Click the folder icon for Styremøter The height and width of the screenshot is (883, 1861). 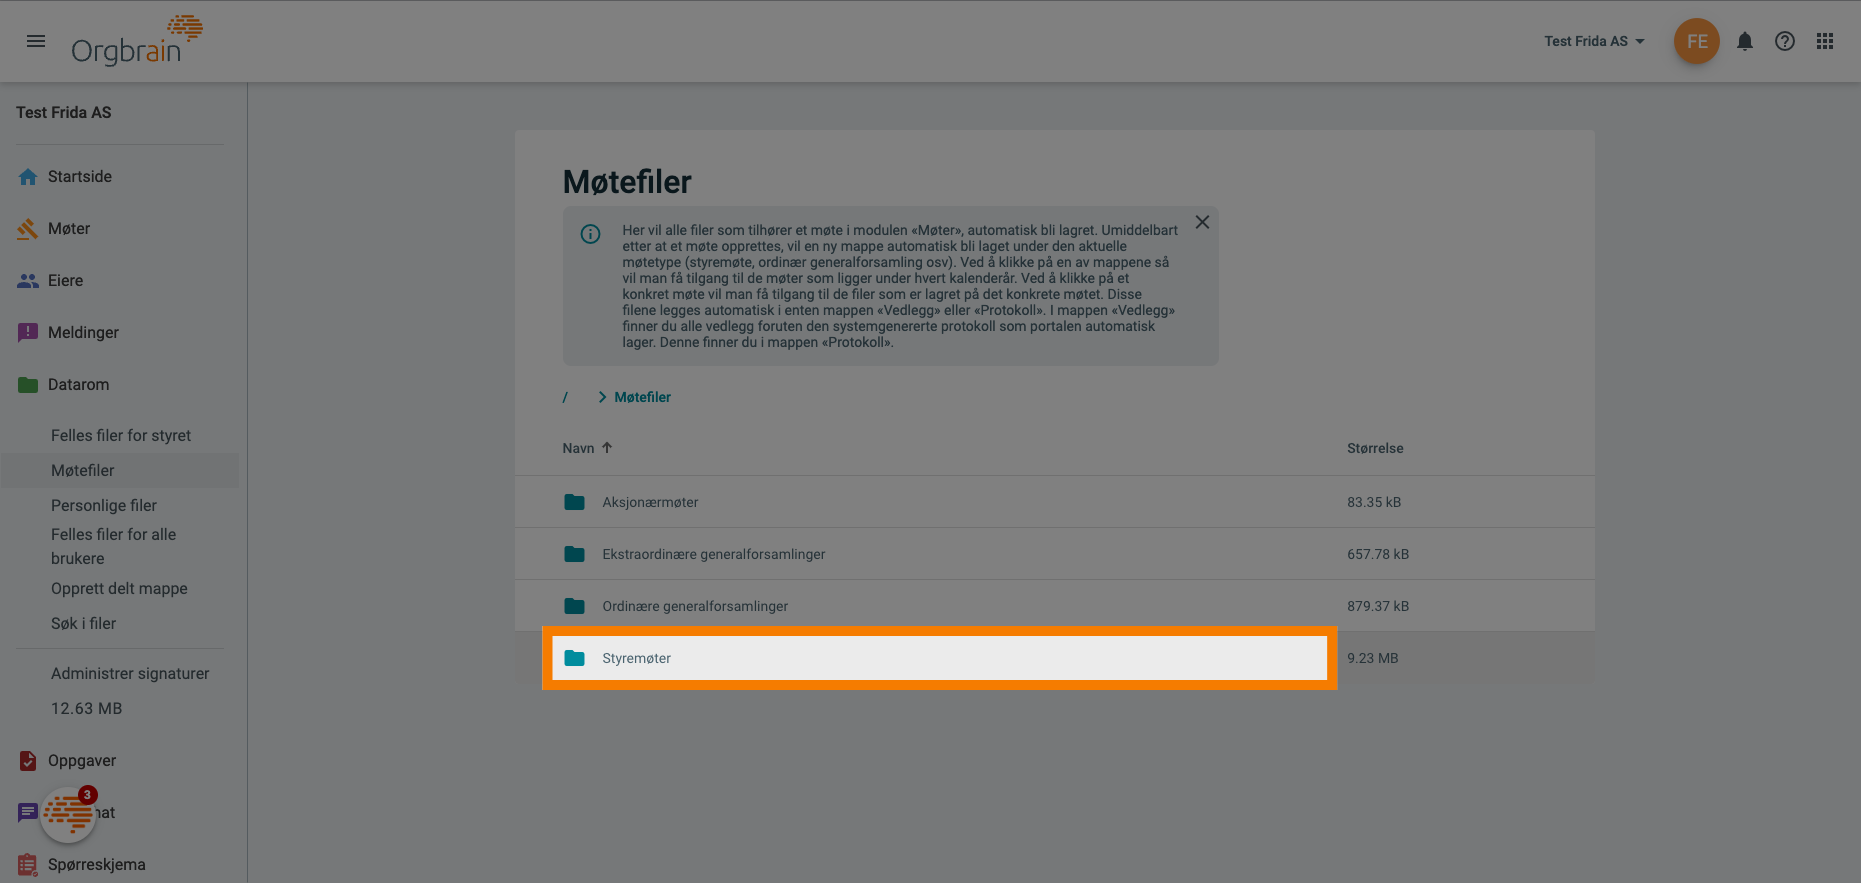pos(574,658)
